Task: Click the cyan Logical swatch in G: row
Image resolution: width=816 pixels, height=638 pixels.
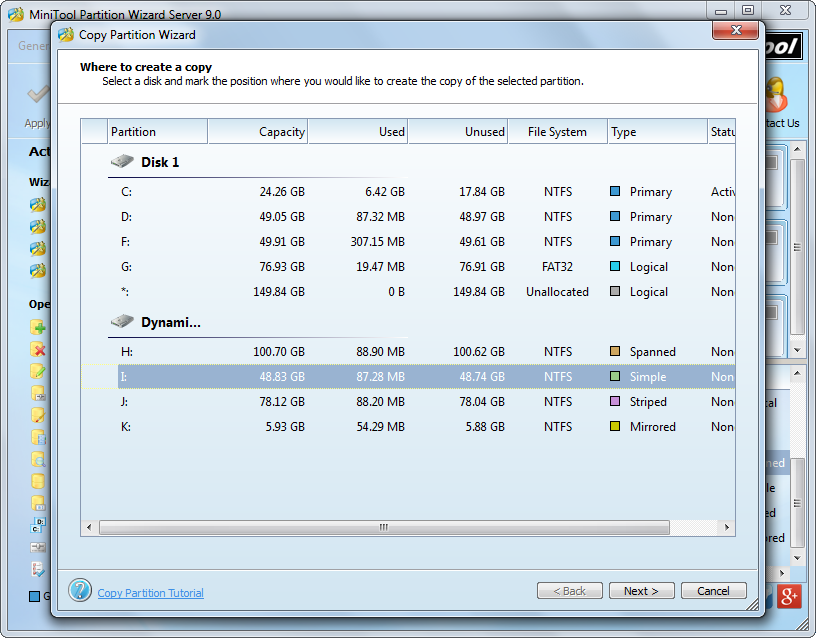Action: [x=615, y=266]
